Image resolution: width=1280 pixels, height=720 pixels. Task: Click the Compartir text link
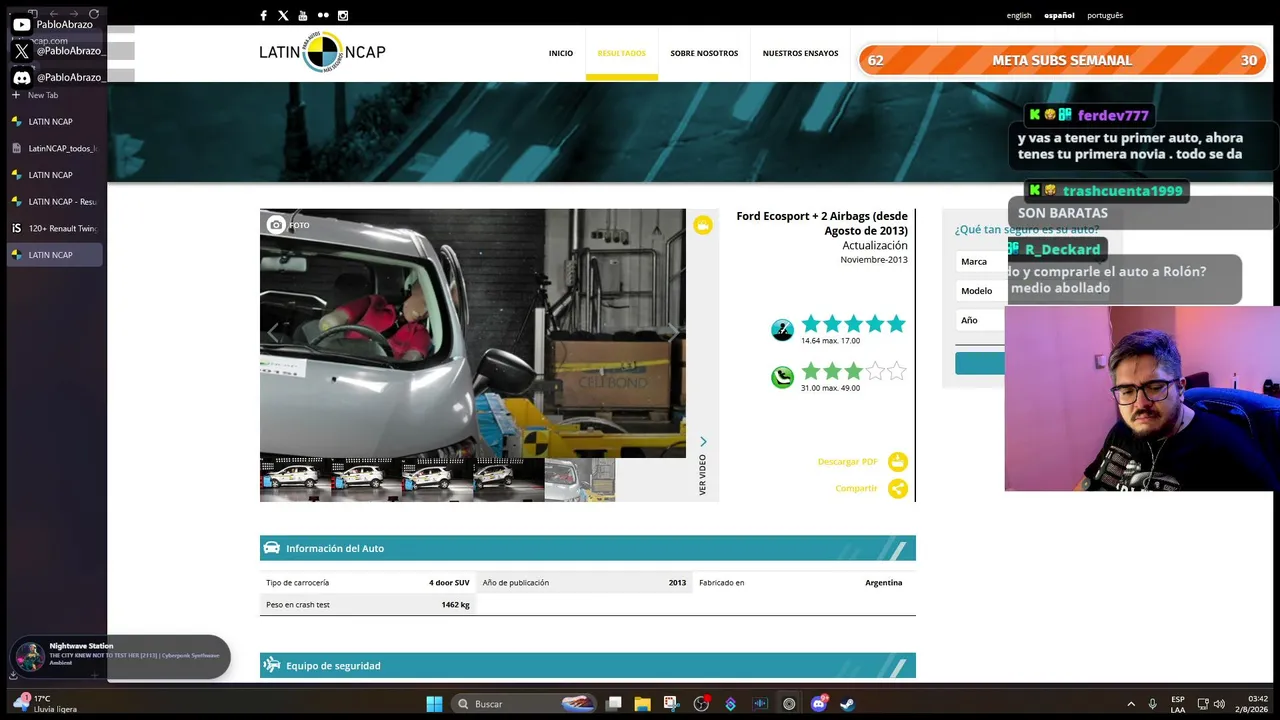(856, 488)
